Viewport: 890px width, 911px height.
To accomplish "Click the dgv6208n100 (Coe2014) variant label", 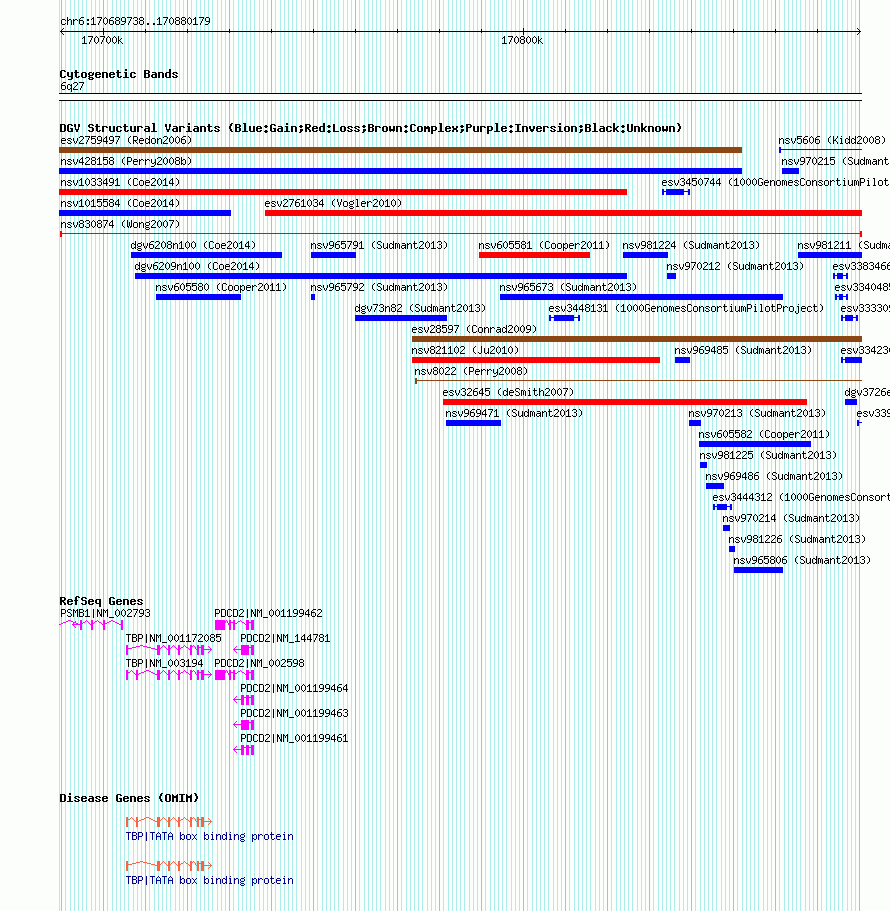I will pyautogui.click(x=193, y=245).
